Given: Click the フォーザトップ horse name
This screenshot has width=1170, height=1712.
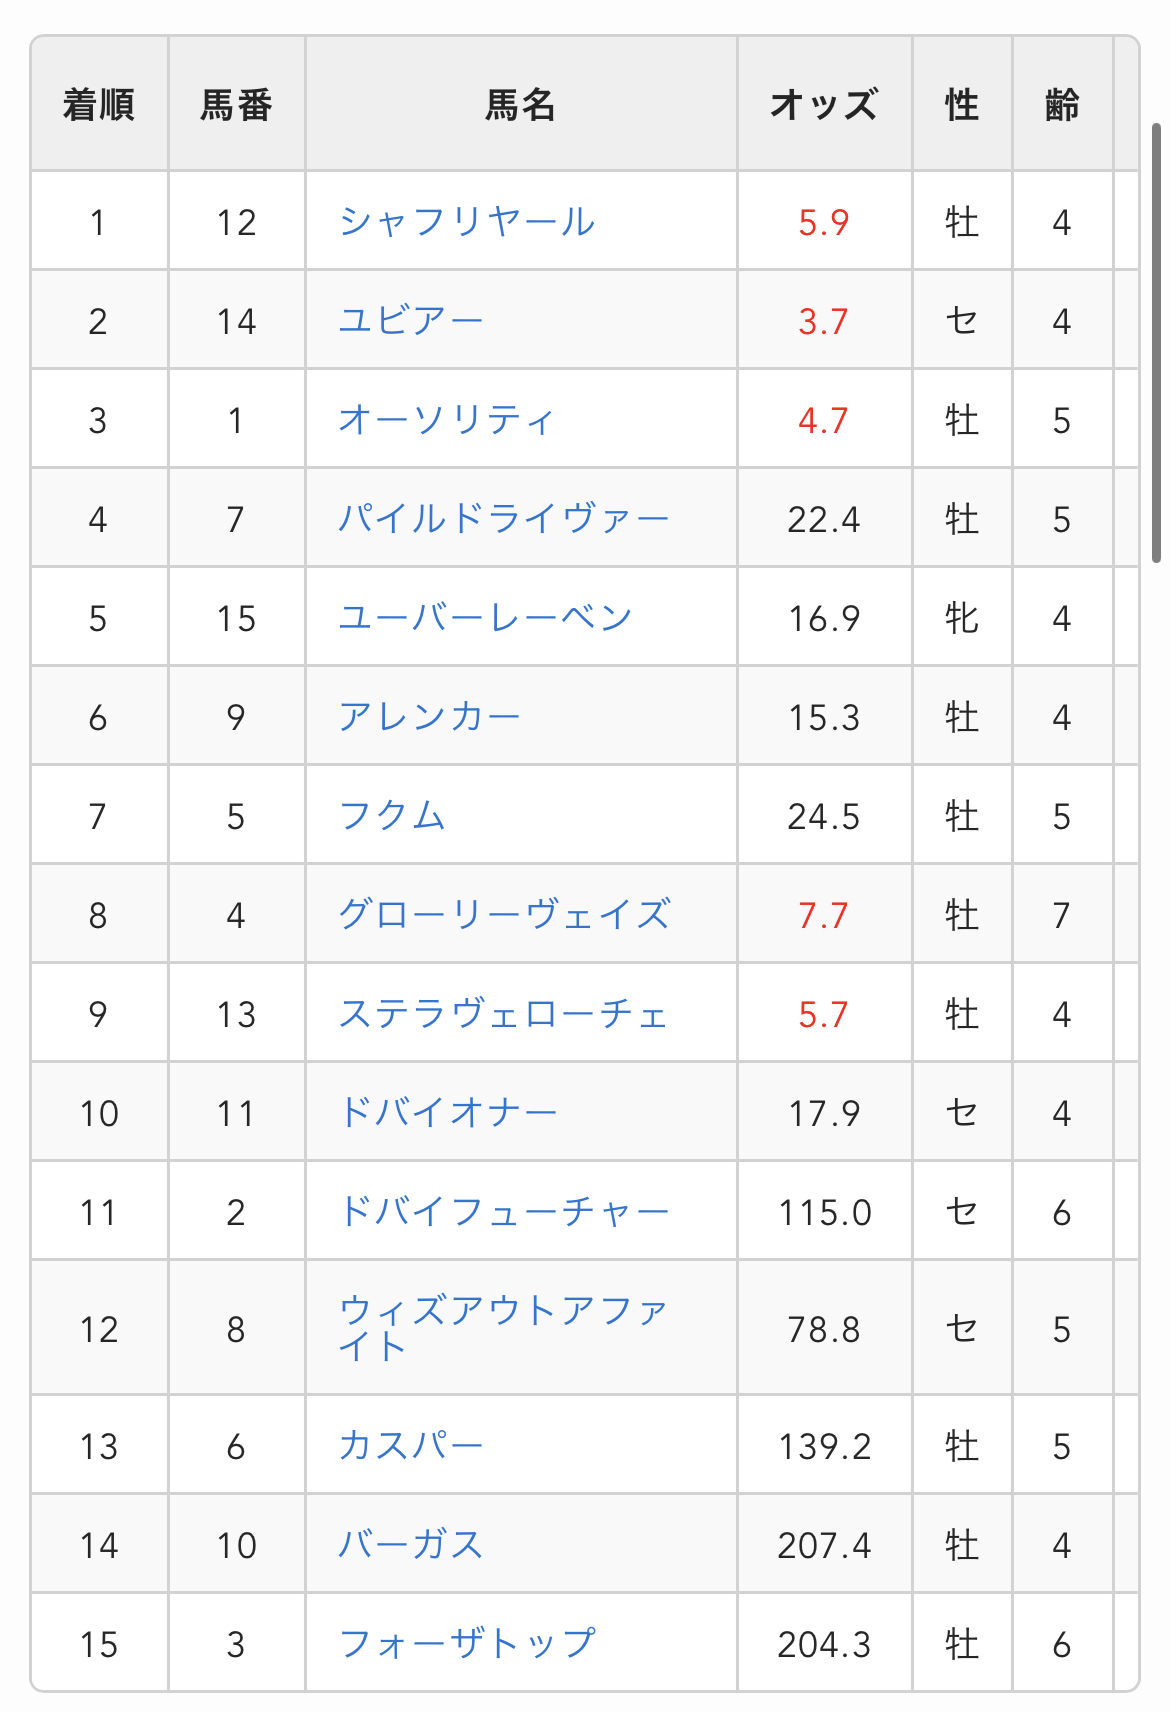Looking at the screenshot, I should [x=467, y=1643].
